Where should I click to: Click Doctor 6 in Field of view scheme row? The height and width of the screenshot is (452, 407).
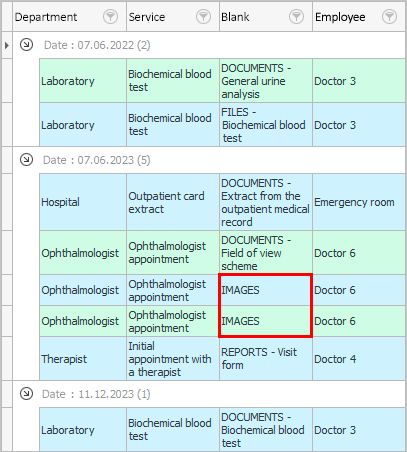coord(359,253)
